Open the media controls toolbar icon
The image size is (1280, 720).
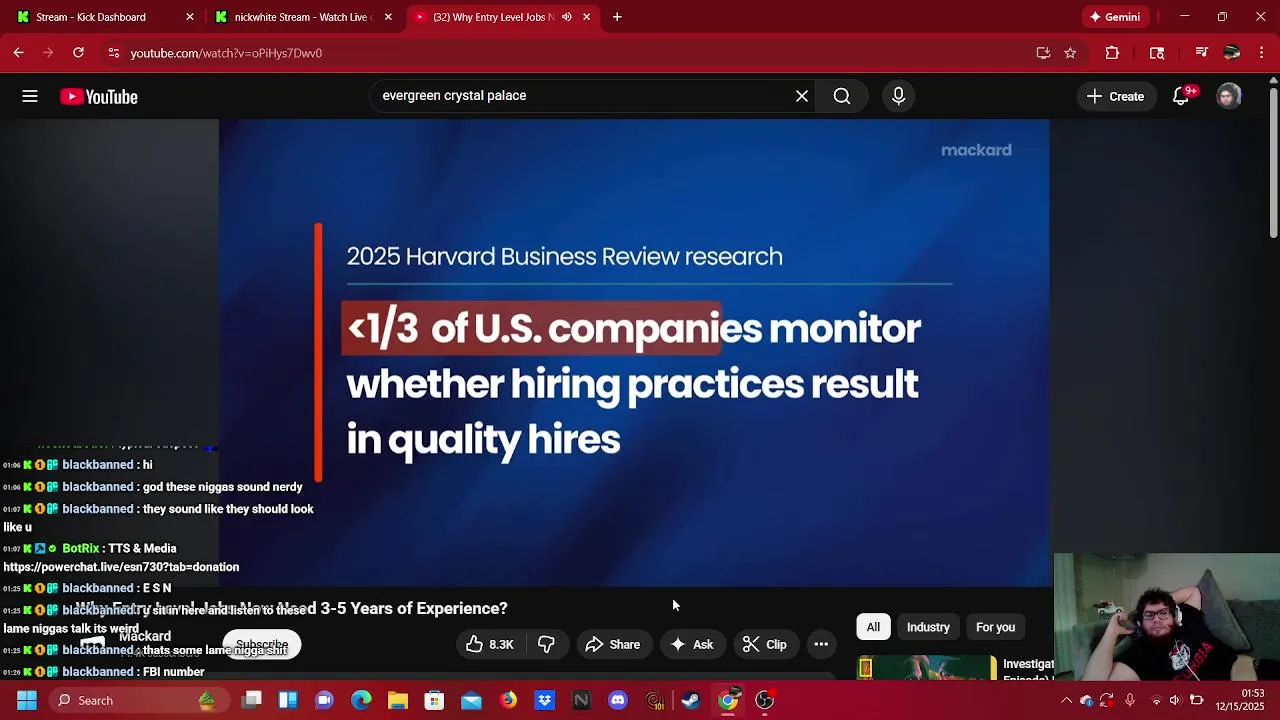pyautogui.click(x=1201, y=53)
